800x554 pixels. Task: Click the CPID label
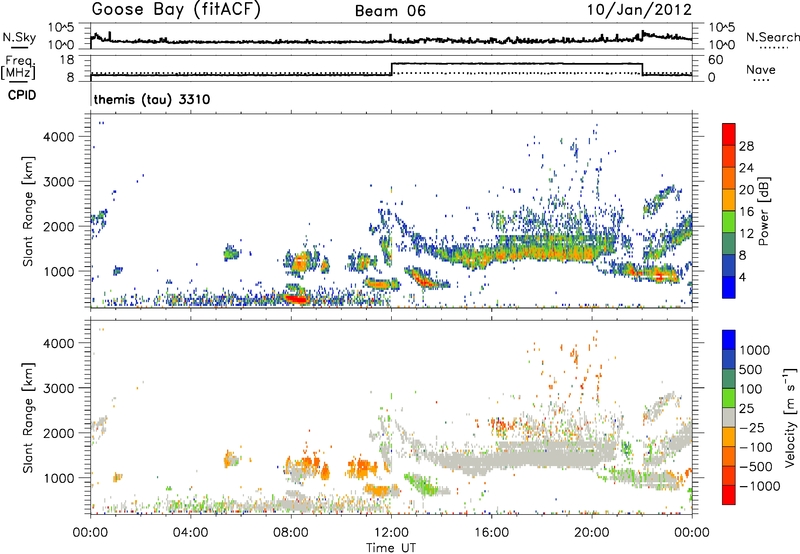22,95
